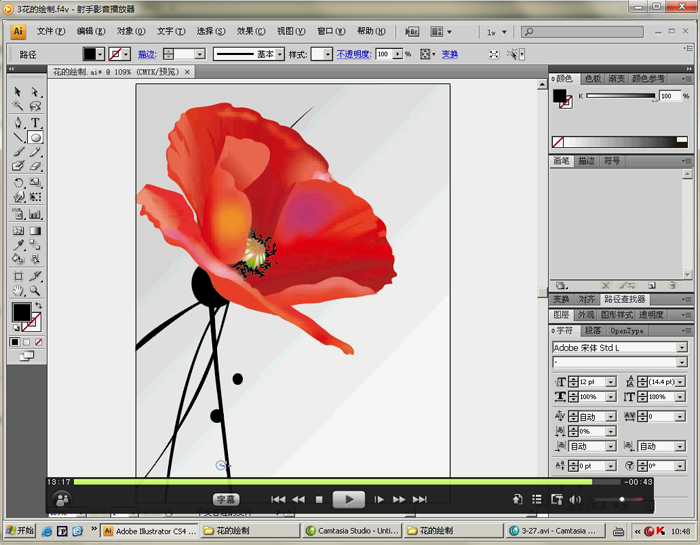Image resolution: width=700 pixels, height=545 pixels.
Task: Select the Pen tool
Action: click(x=17, y=123)
